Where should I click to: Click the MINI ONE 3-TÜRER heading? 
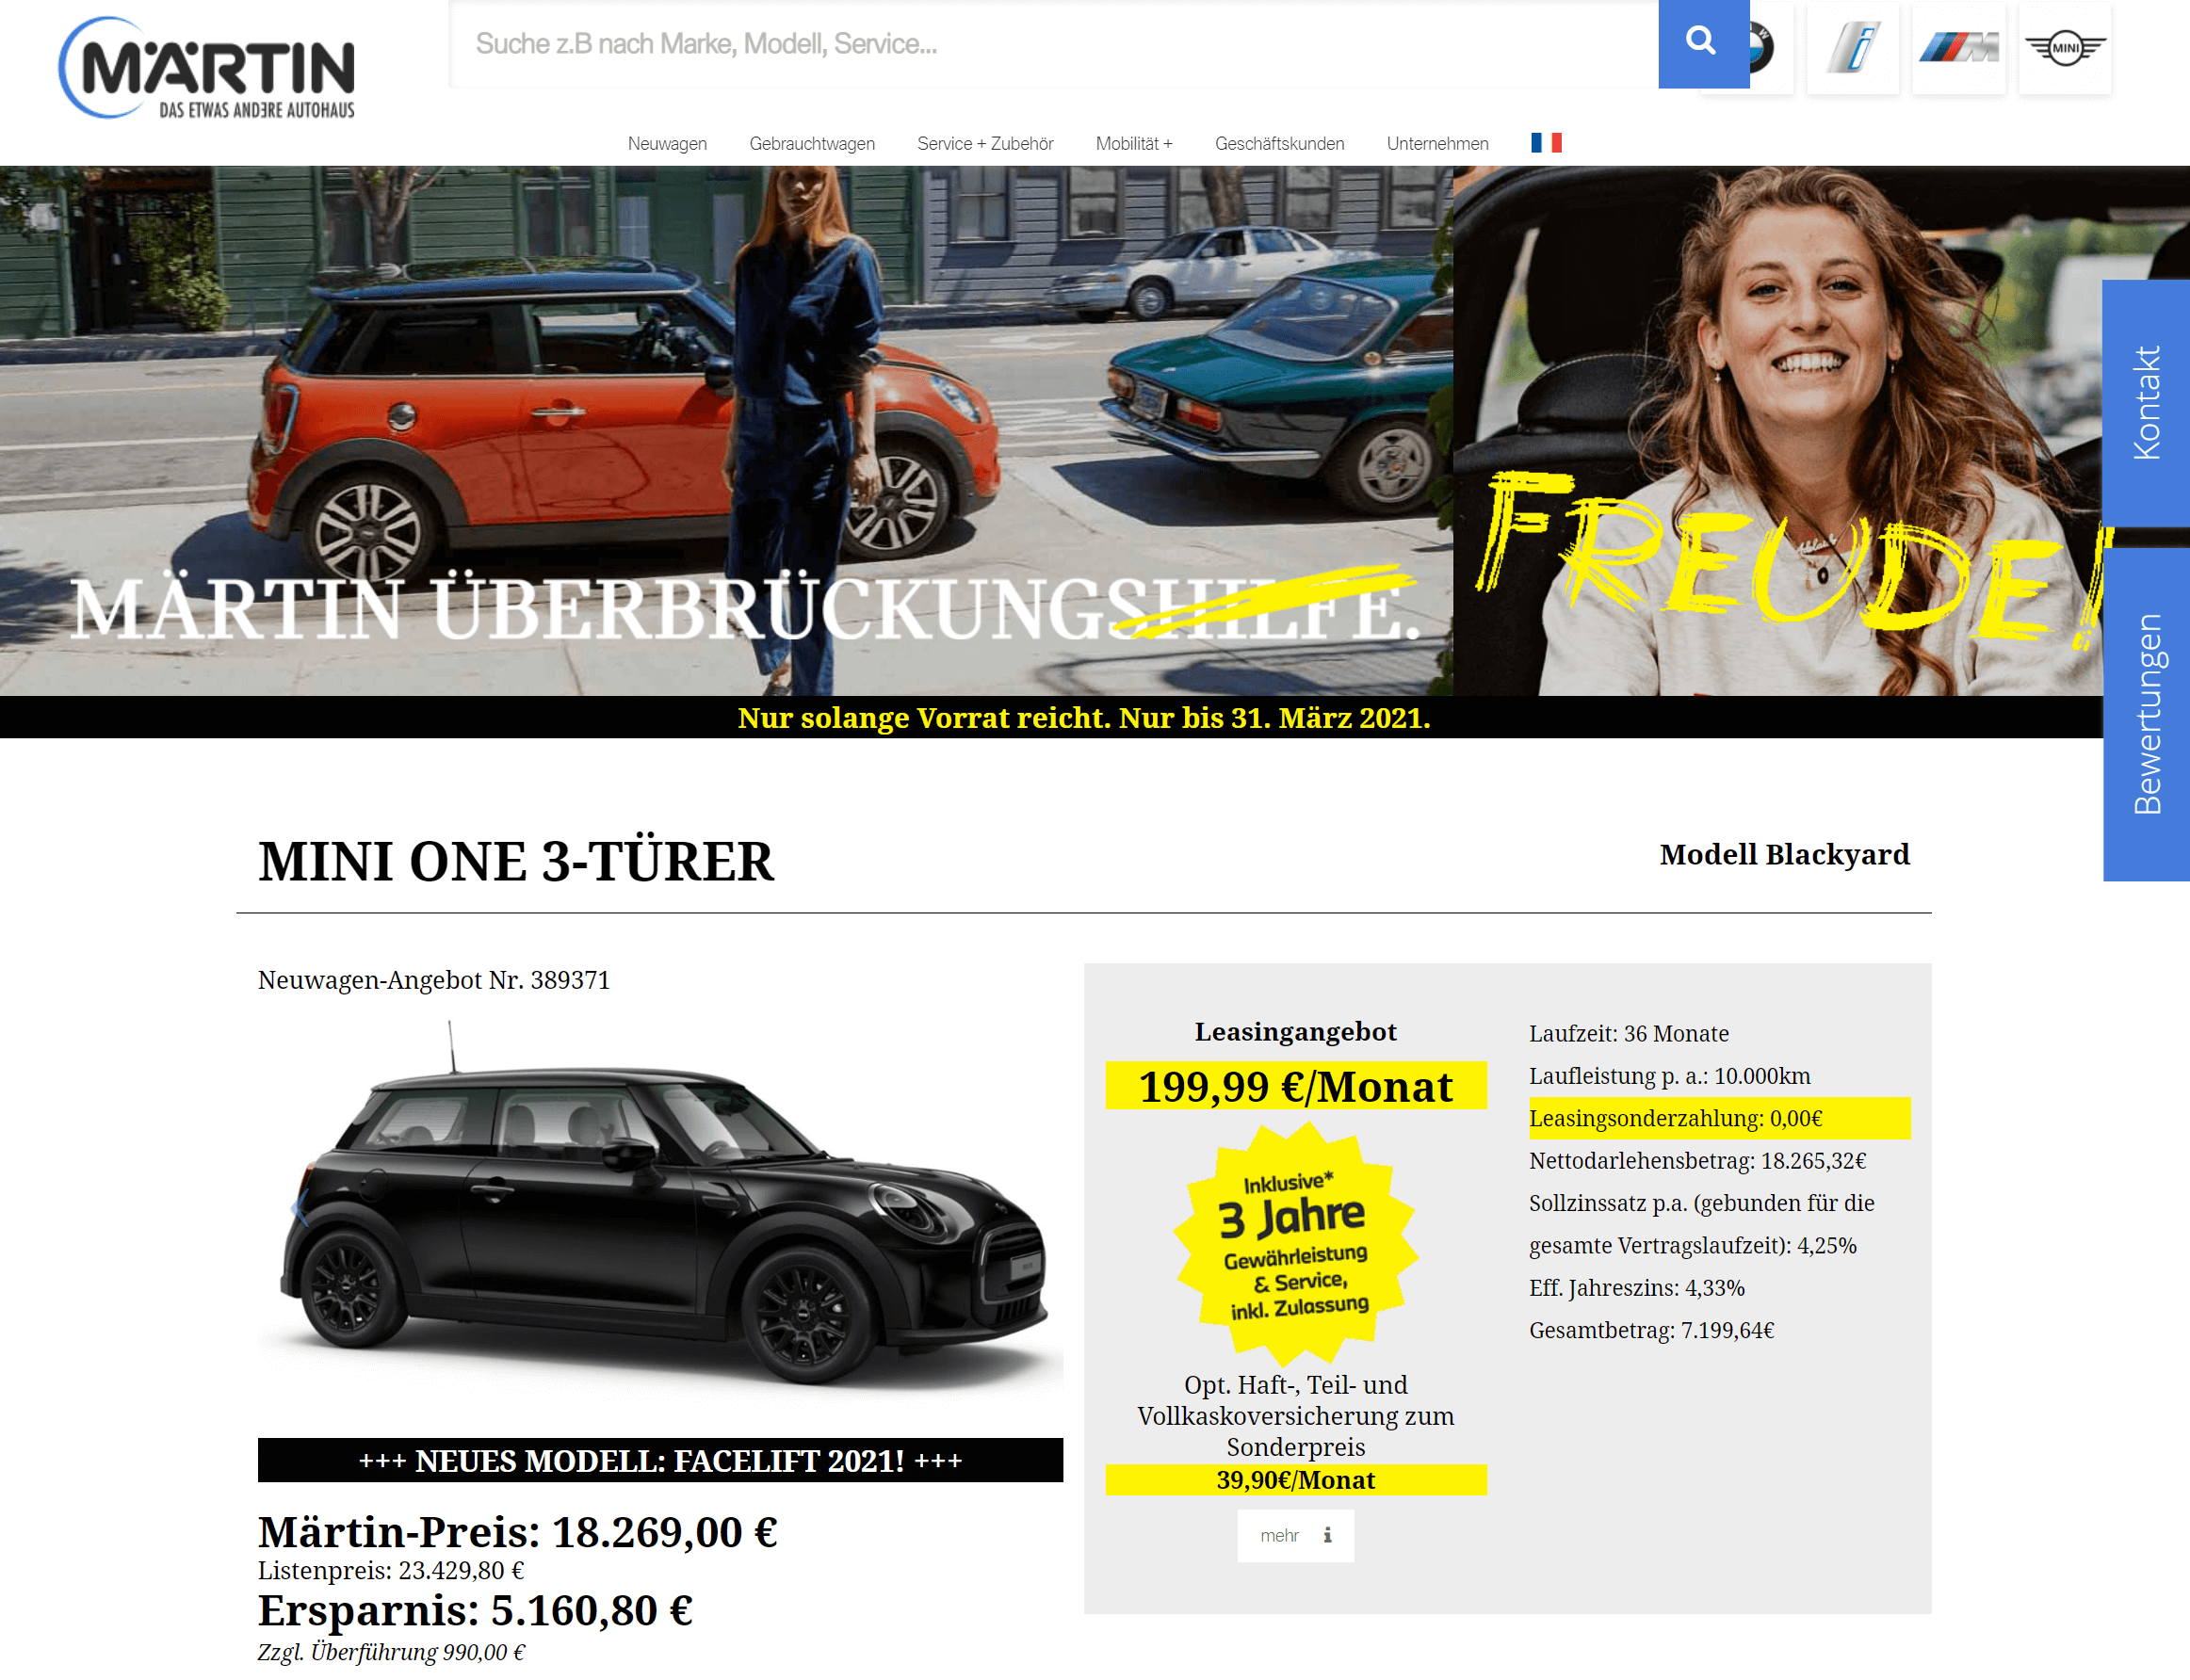(516, 862)
